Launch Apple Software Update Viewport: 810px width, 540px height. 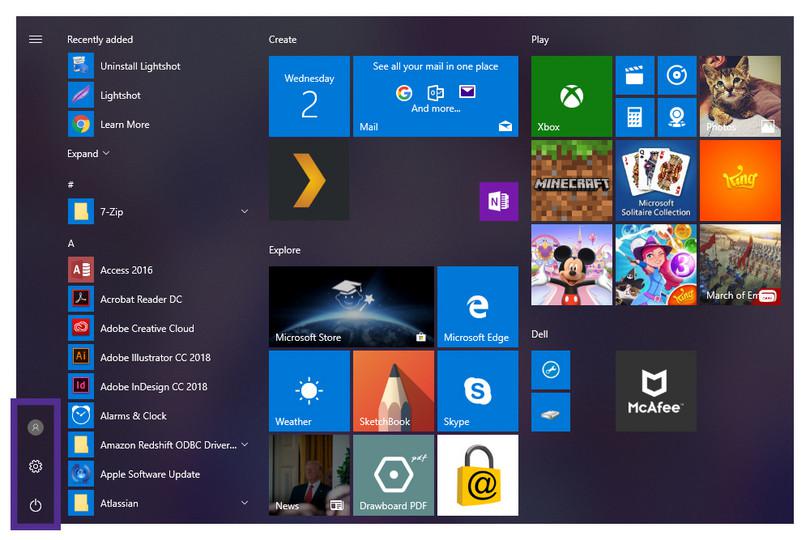160,474
